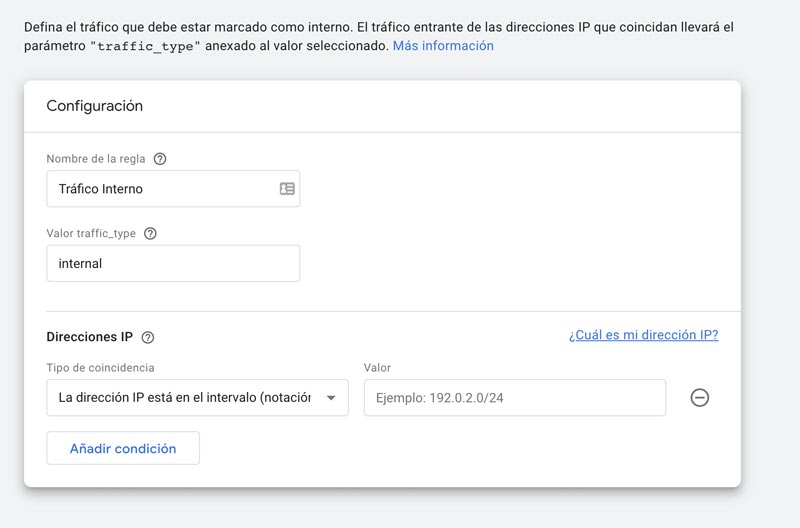This screenshot has width=800, height=528.
Task: Click the Añadir condición button
Action: [x=123, y=448]
